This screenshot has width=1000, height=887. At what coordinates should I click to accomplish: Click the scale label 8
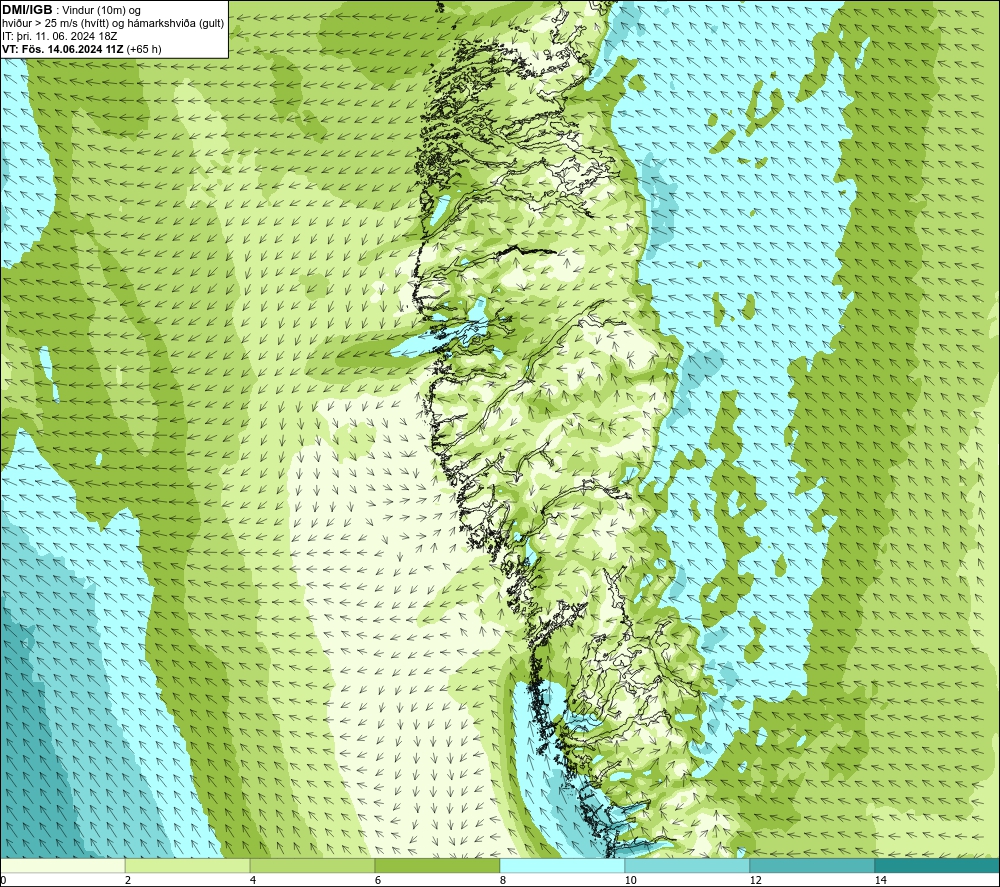pyautogui.click(x=503, y=880)
